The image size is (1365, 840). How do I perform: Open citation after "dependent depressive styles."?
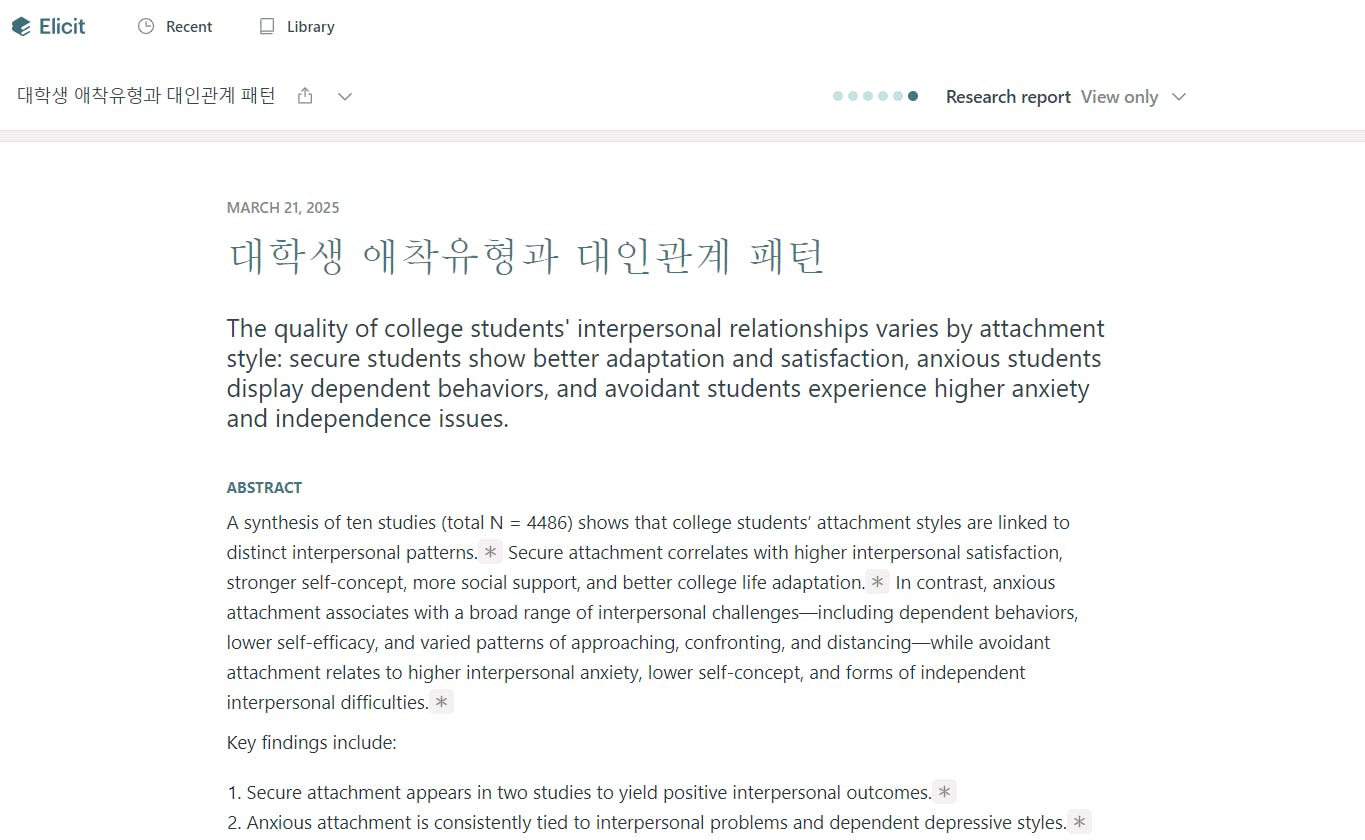click(1079, 822)
